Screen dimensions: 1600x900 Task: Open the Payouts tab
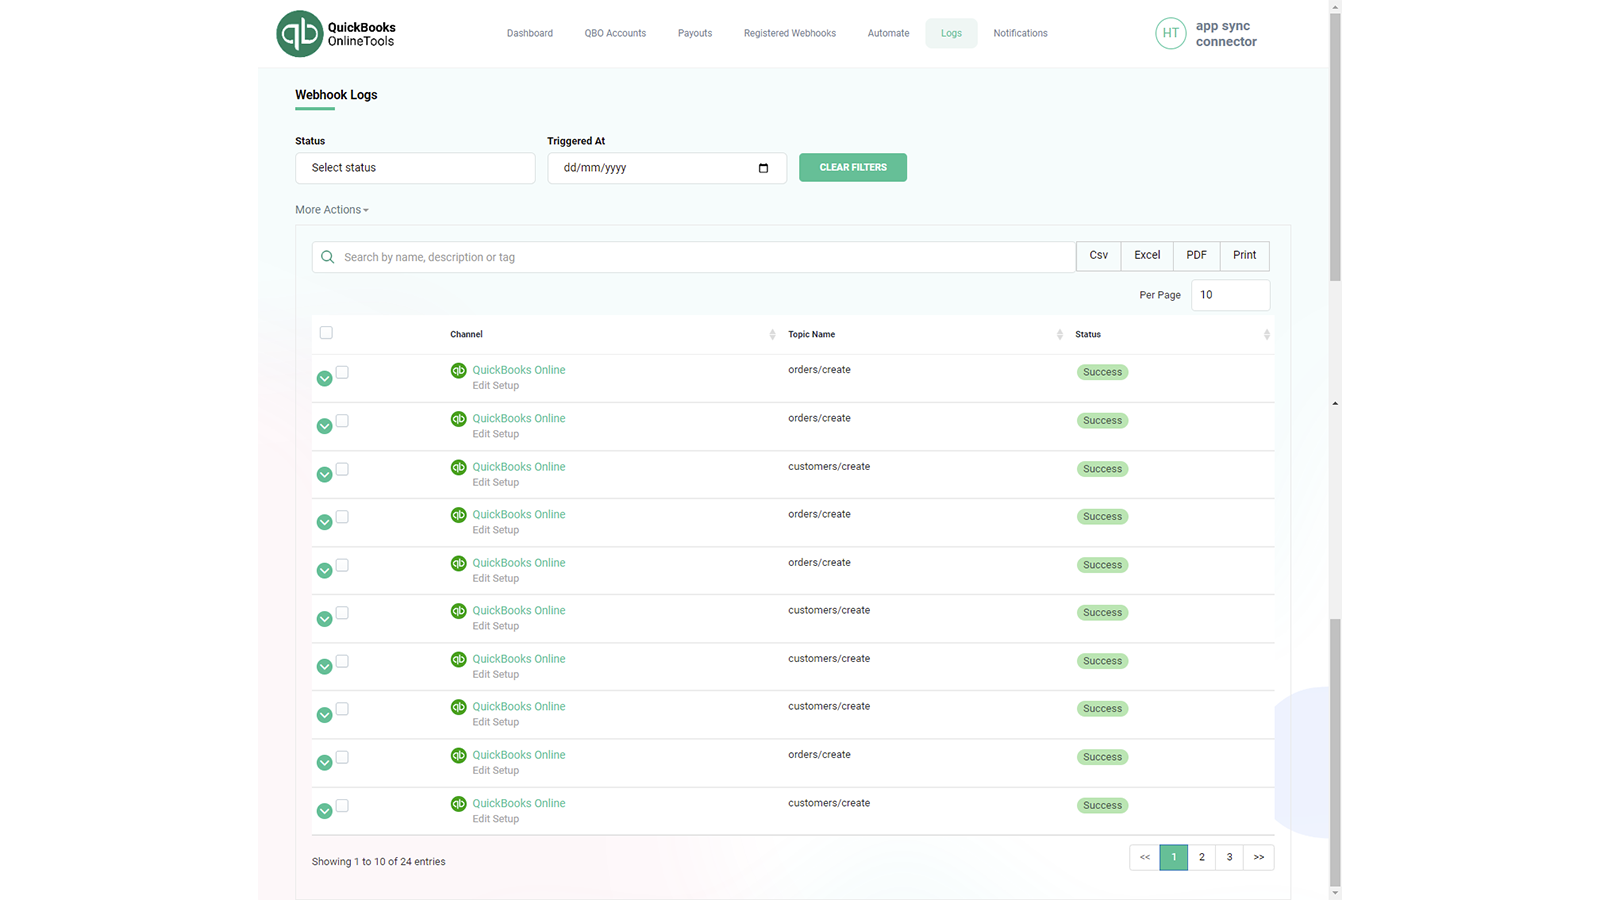[695, 33]
